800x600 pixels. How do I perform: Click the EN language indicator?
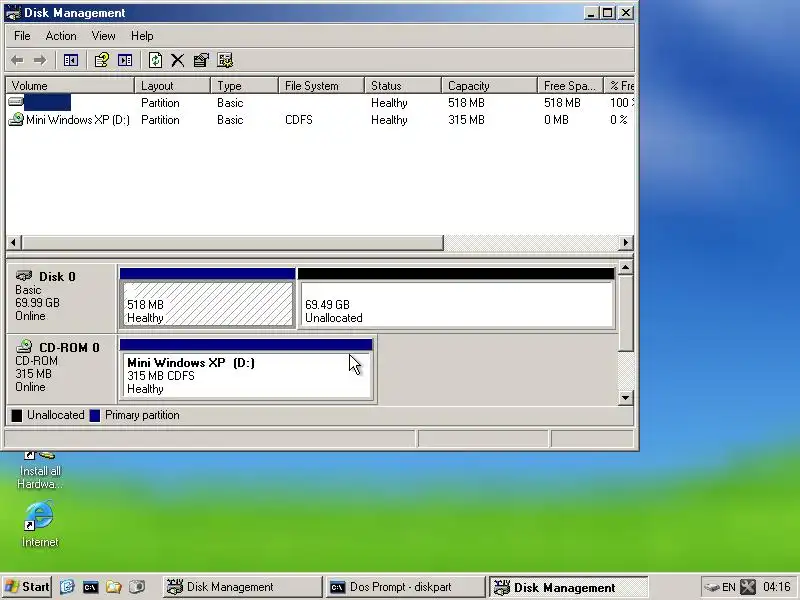[x=729, y=587]
